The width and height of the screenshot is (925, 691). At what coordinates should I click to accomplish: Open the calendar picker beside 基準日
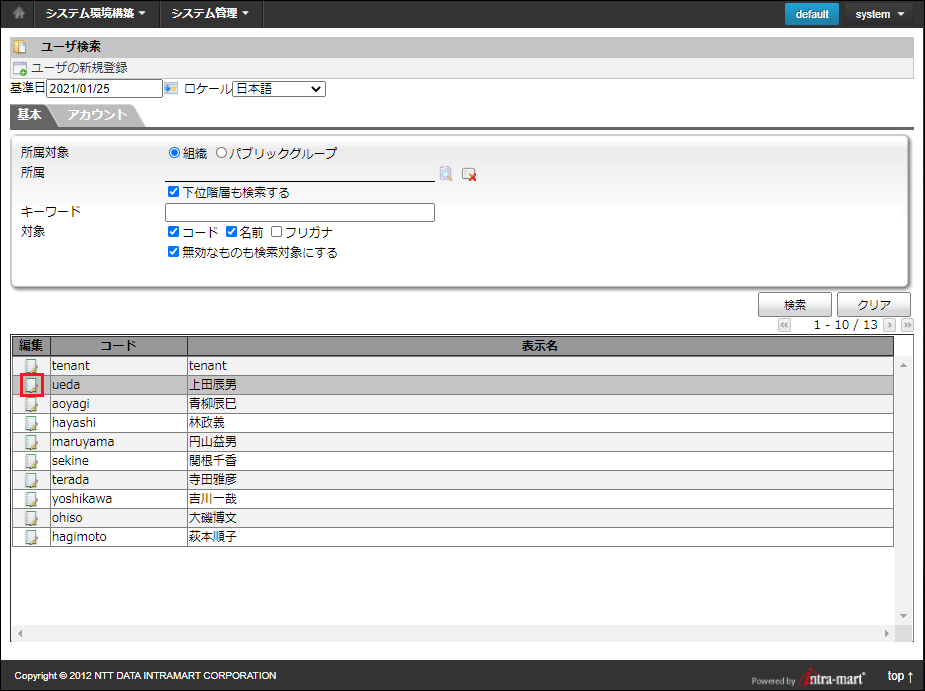point(171,89)
